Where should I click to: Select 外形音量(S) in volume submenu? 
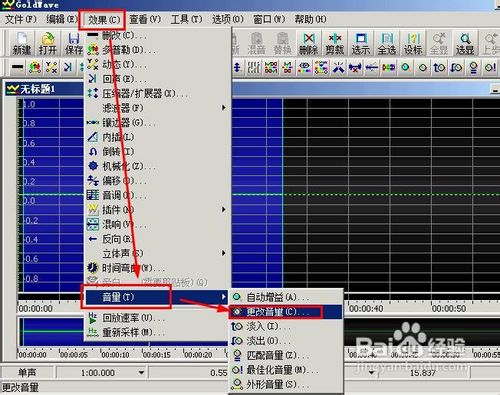(286, 384)
